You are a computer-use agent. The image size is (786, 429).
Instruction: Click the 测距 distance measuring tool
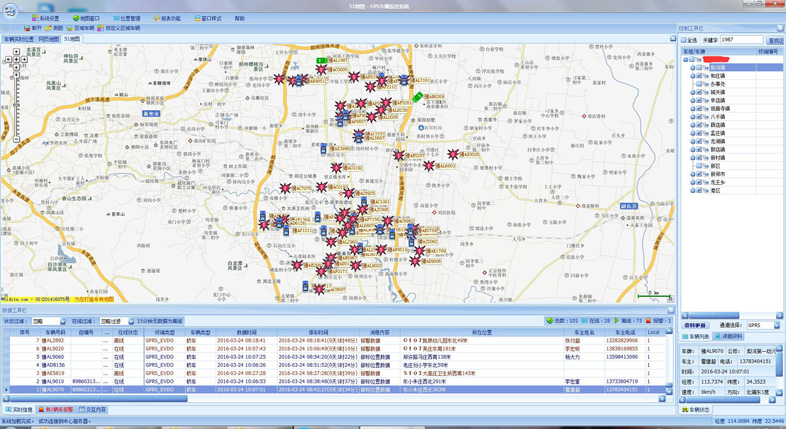[55, 28]
